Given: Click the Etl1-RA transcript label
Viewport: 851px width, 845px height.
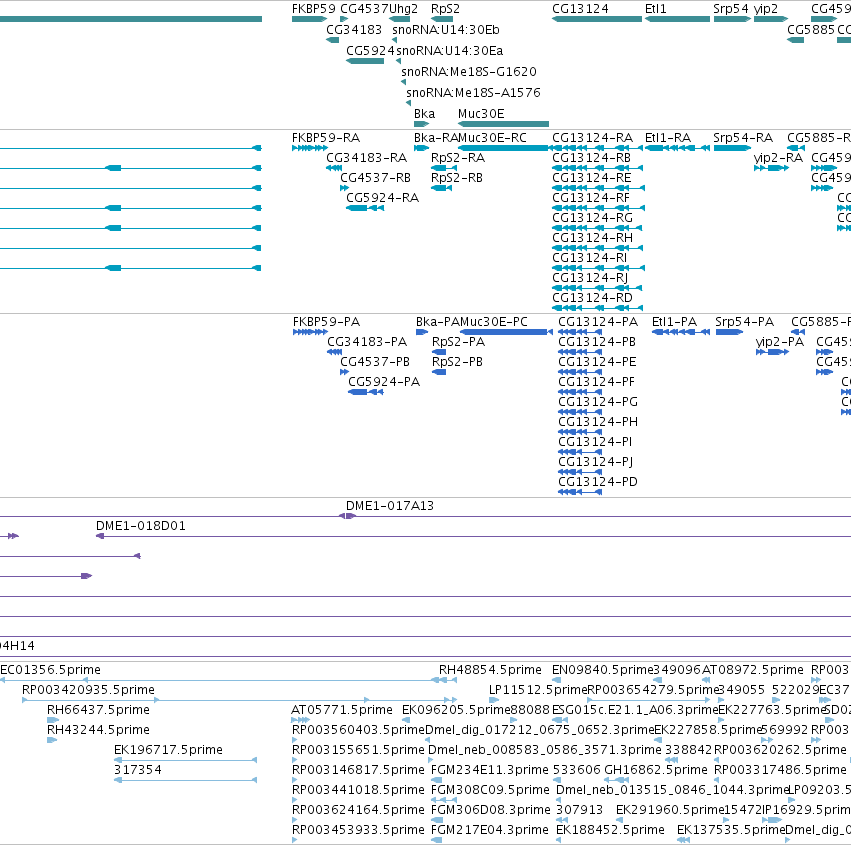Looking at the screenshot, I should click(x=668, y=138).
